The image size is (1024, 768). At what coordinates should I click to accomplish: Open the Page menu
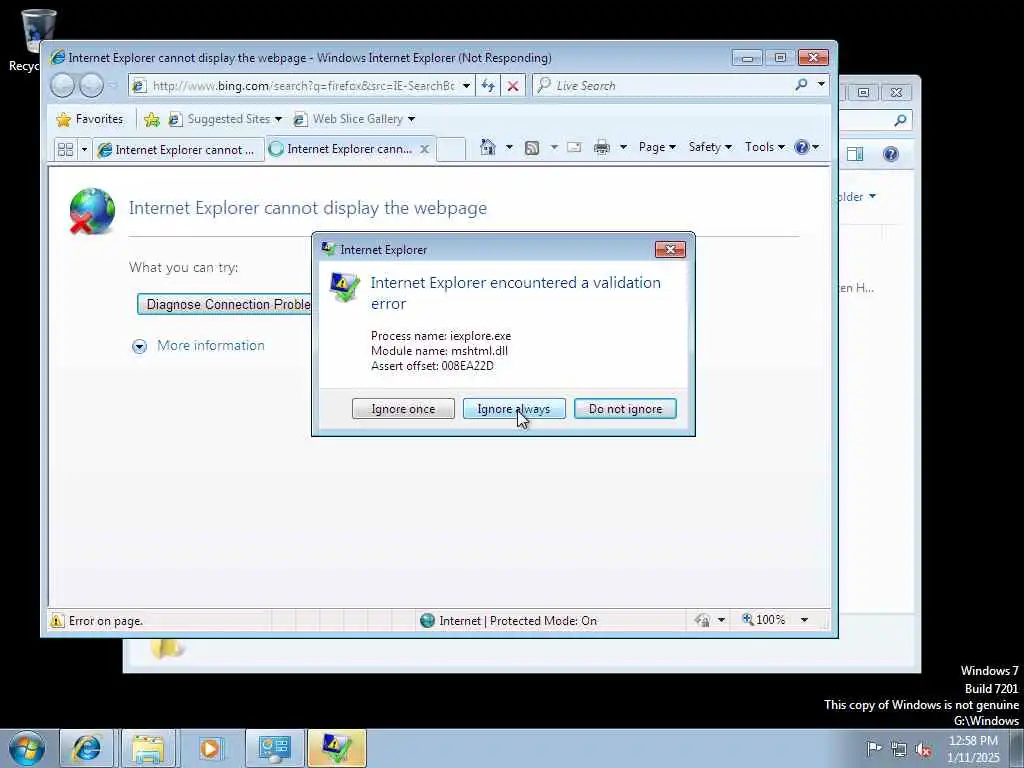(657, 147)
